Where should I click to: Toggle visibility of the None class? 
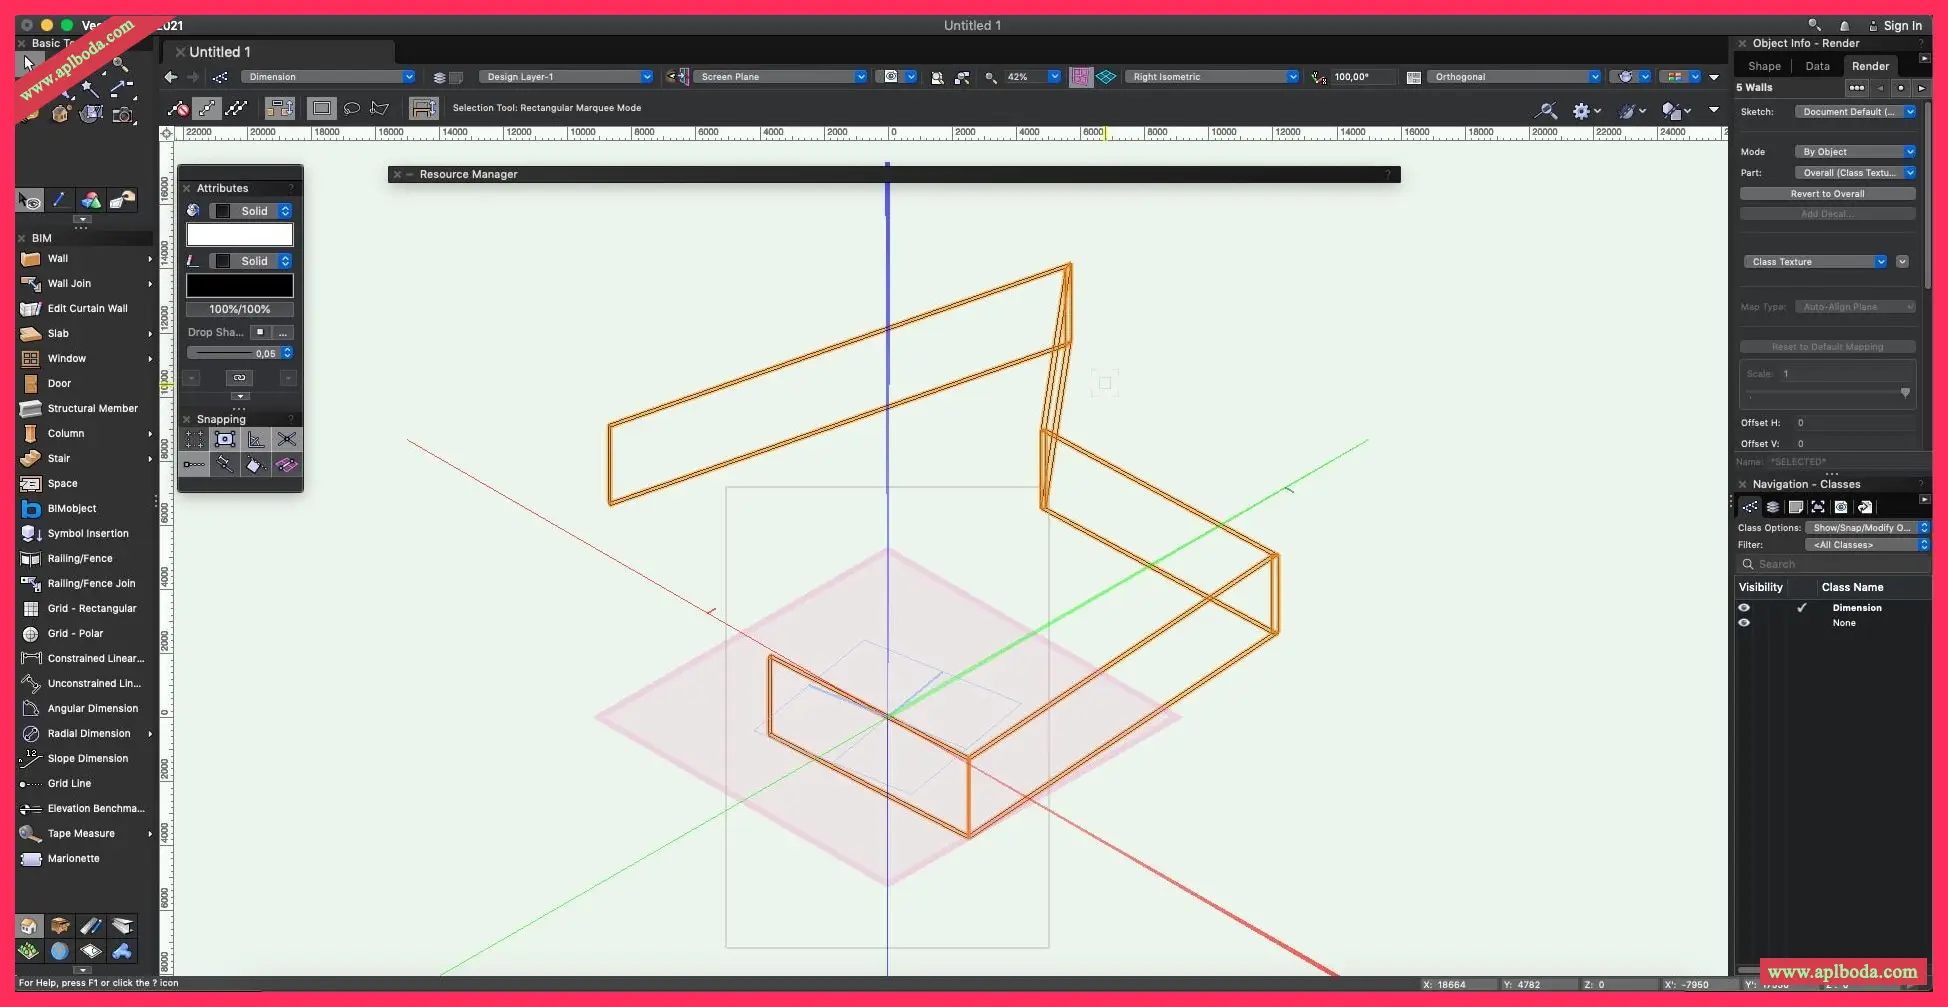1744,623
